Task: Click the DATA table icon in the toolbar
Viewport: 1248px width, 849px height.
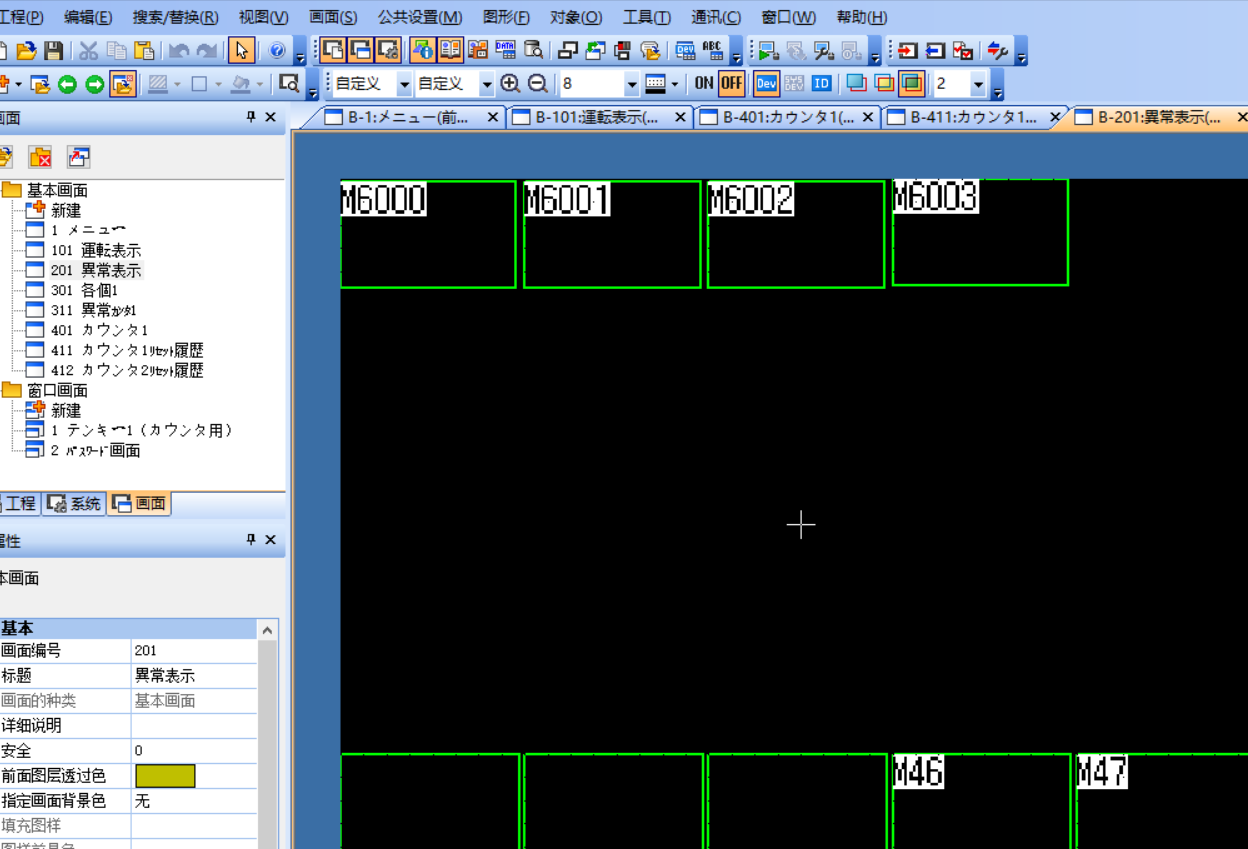Action: [x=505, y=50]
